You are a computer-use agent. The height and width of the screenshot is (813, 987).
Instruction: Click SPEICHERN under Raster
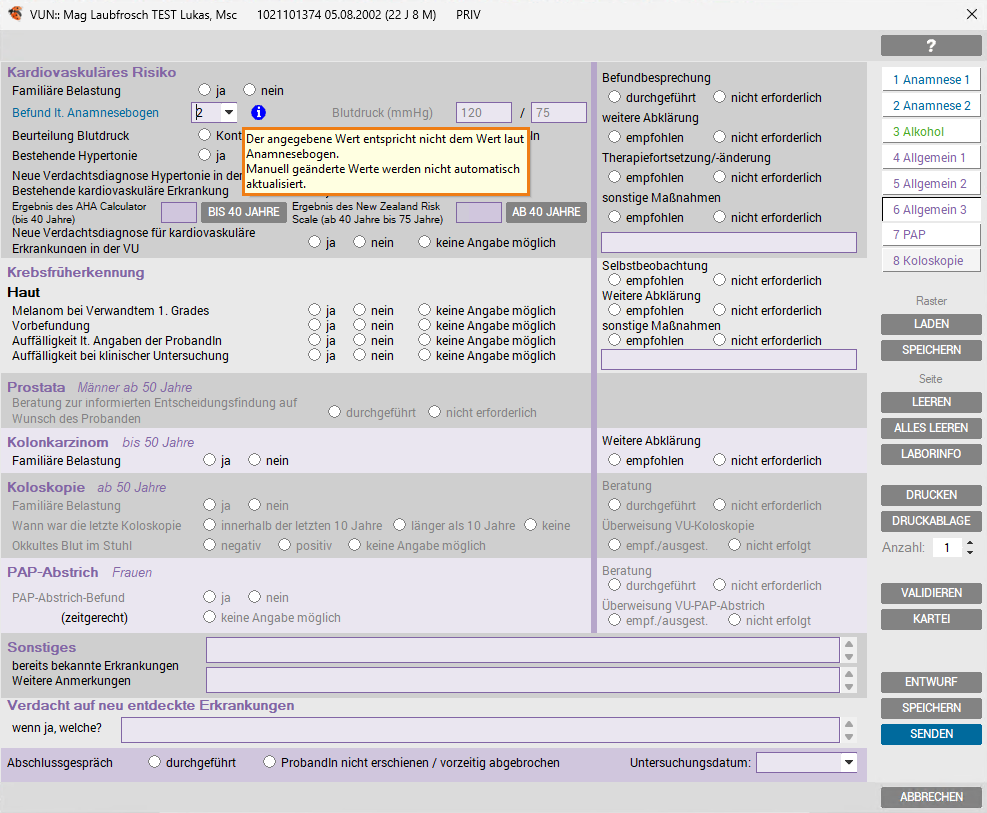[x=931, y=350]
